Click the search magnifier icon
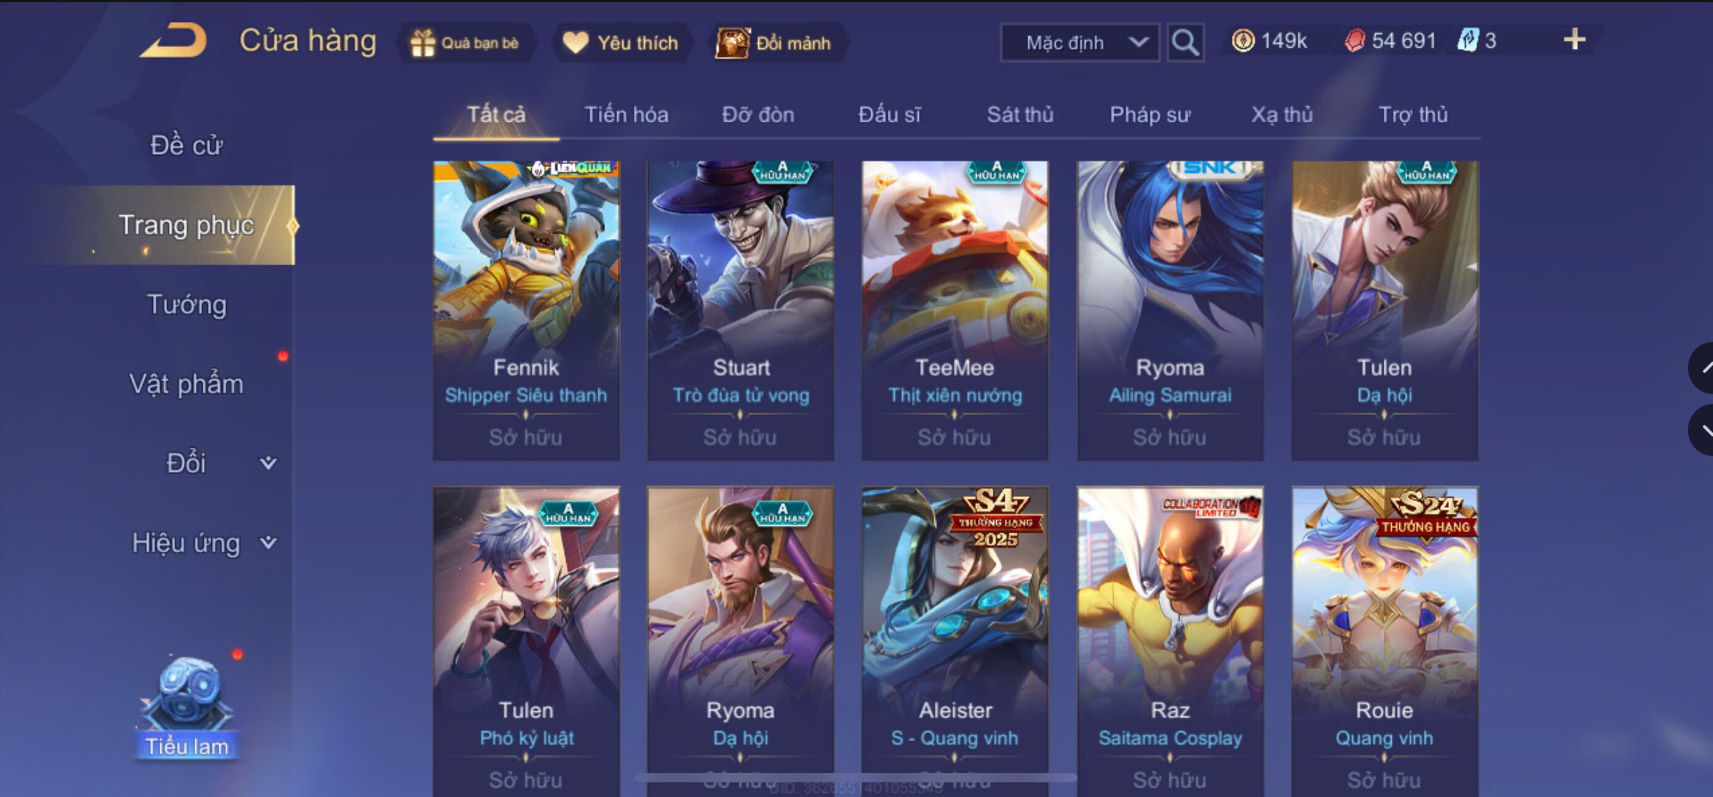This screenshot has height=797, width=1713. [x=1185, y=43]
